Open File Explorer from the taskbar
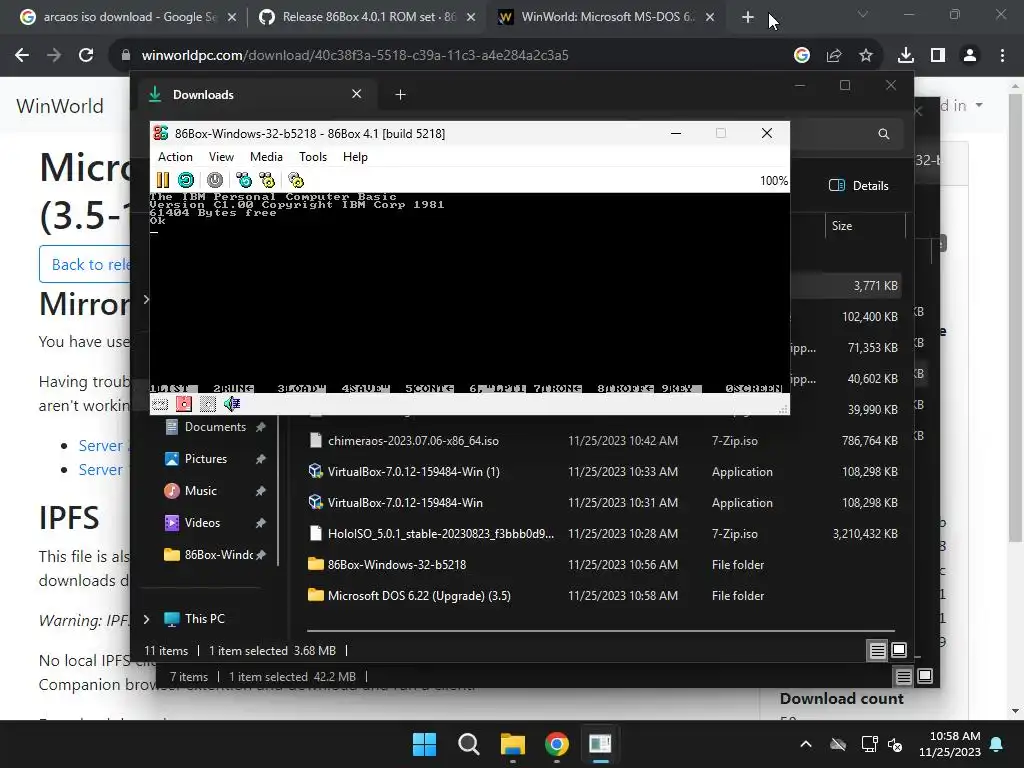1024x768 pixels. pyautogui.click(x=513, y=744)
